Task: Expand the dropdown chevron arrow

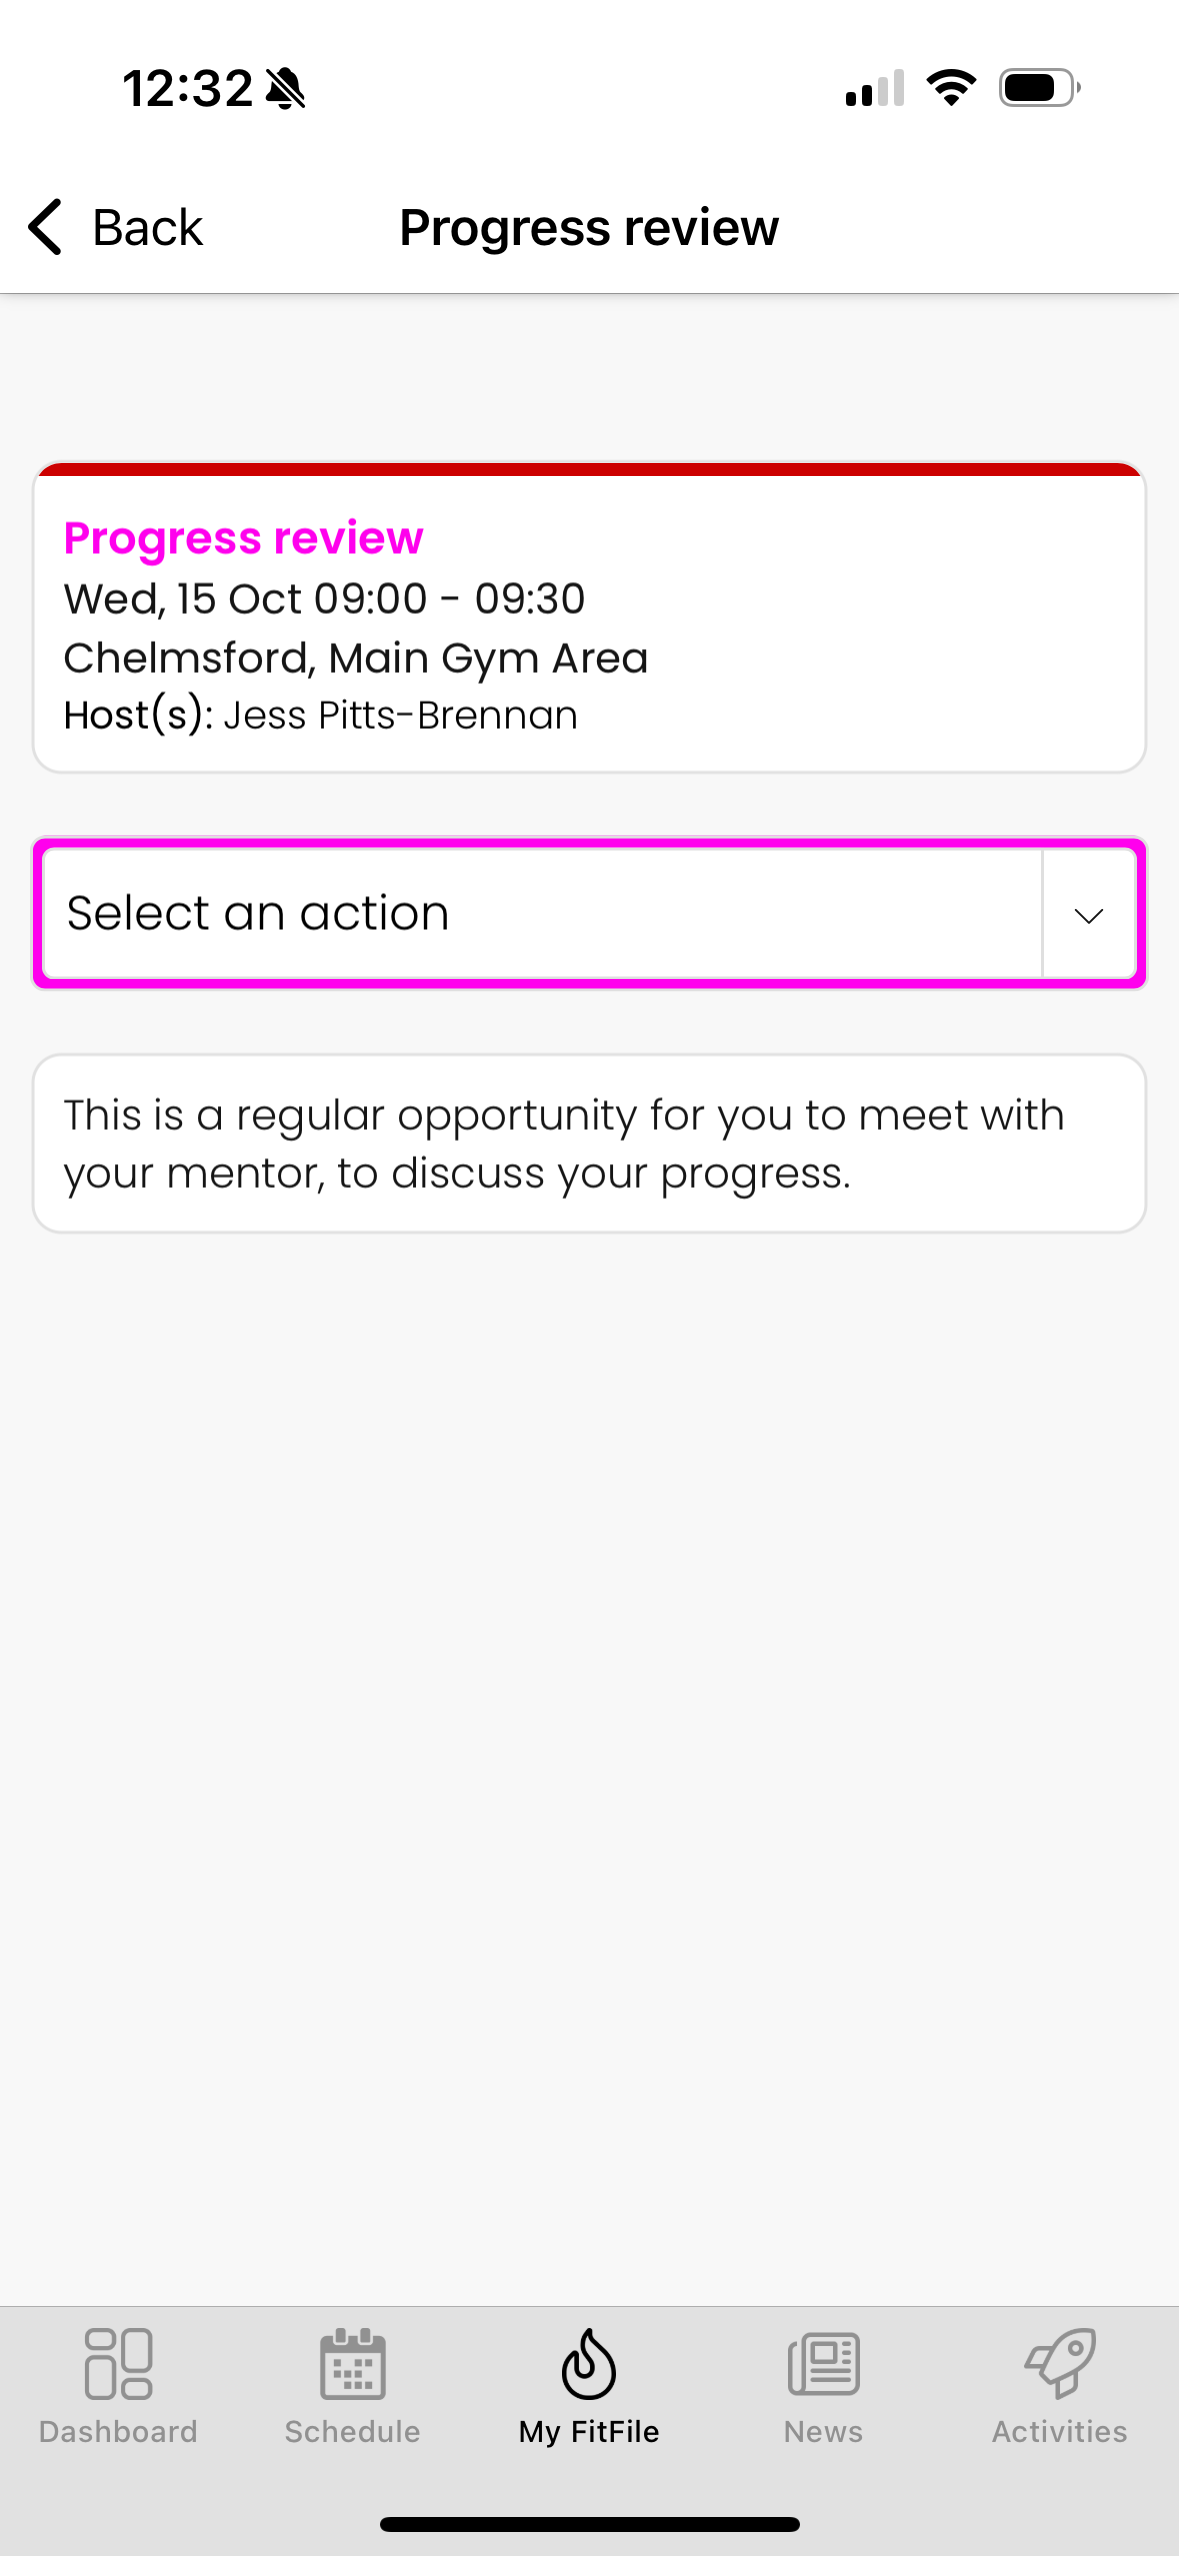Action: [1088, 915]
